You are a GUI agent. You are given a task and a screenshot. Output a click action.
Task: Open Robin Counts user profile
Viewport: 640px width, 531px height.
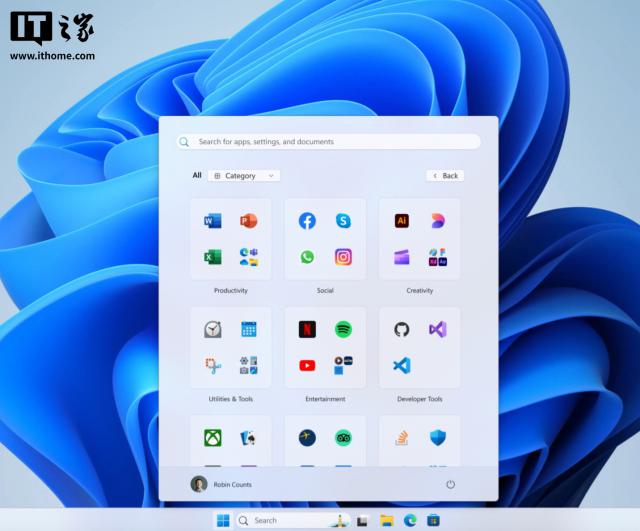point(223,484)
